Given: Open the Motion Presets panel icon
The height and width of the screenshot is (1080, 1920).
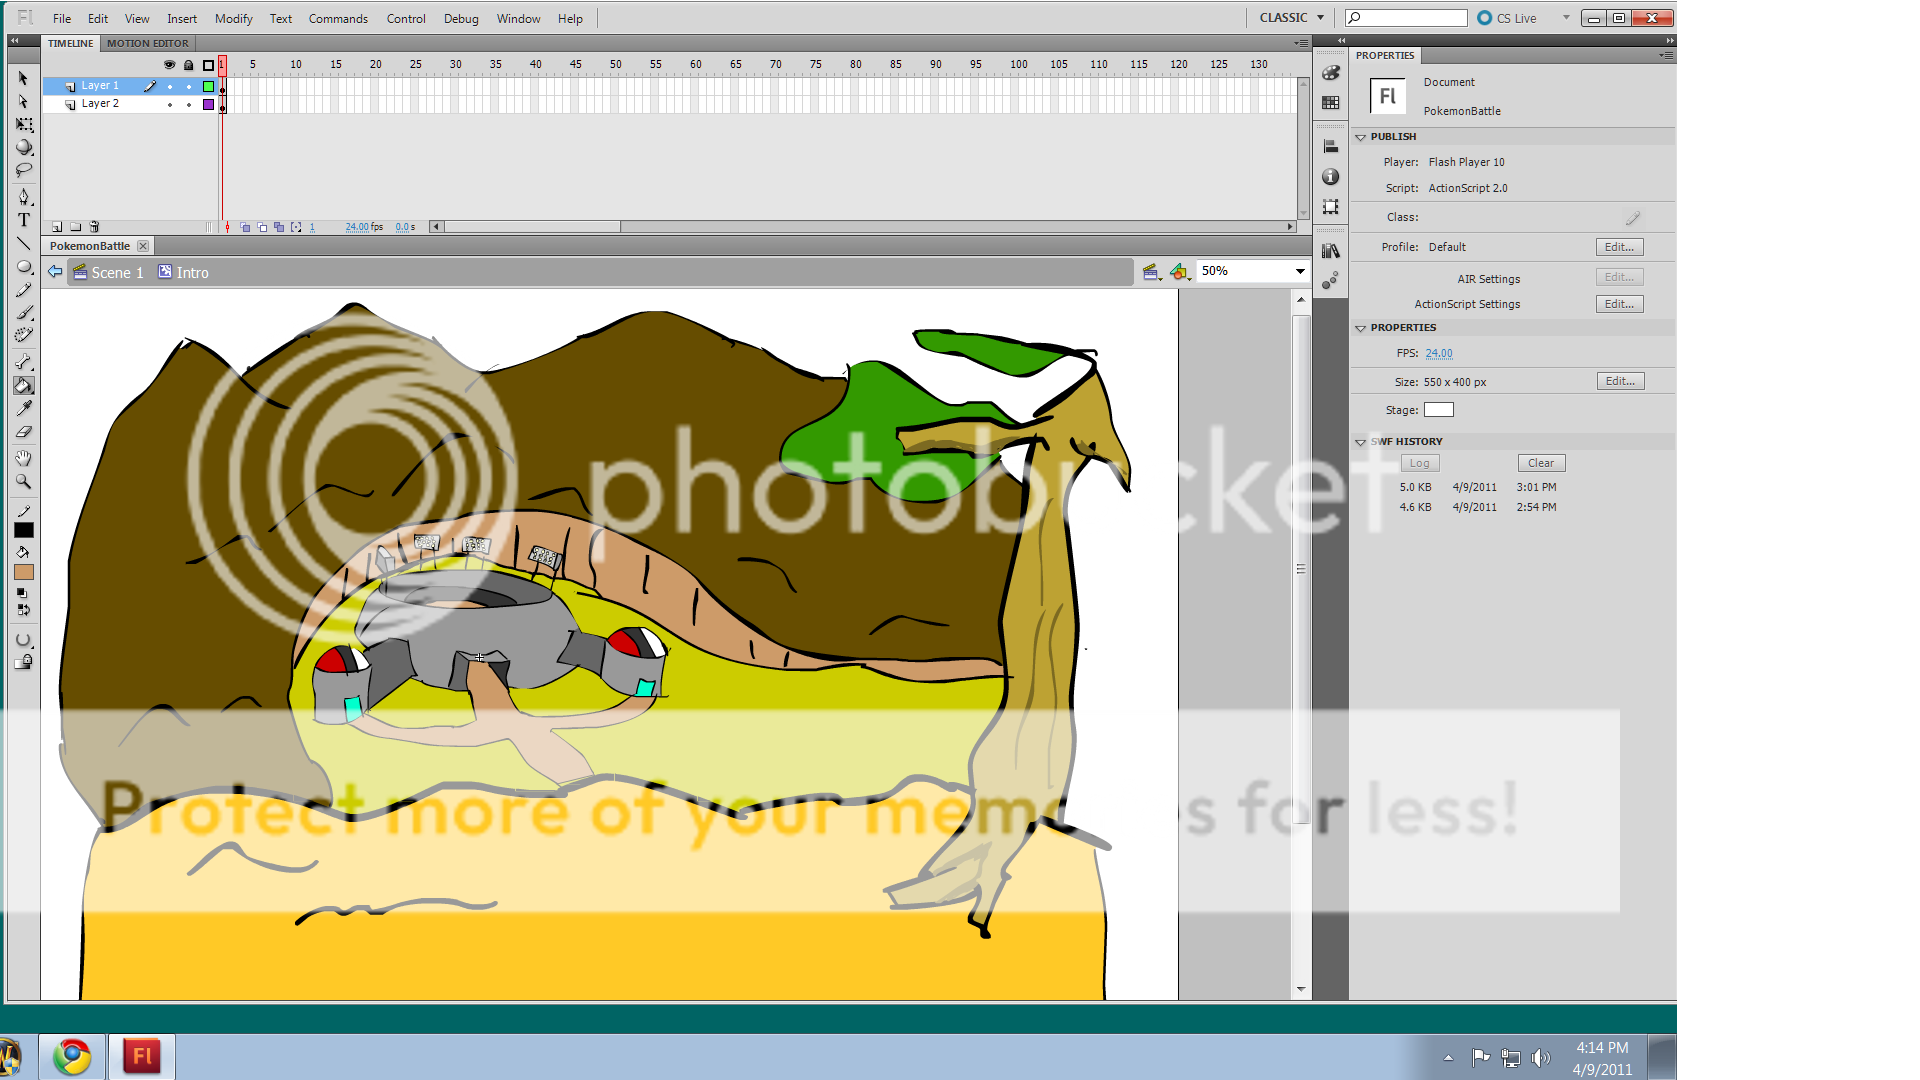Looking at the screenshot, I should click(x=1330, y=281).
